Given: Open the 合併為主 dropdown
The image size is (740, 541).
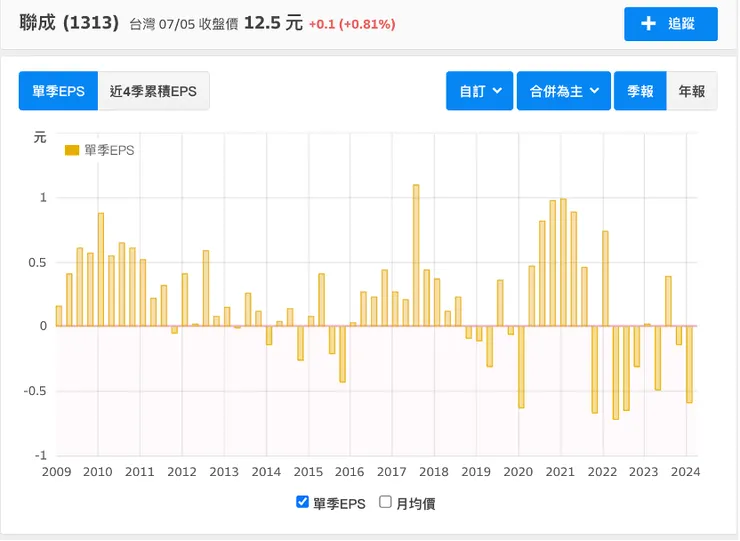Looking at the screenshot, I should [x=563, y=91].
